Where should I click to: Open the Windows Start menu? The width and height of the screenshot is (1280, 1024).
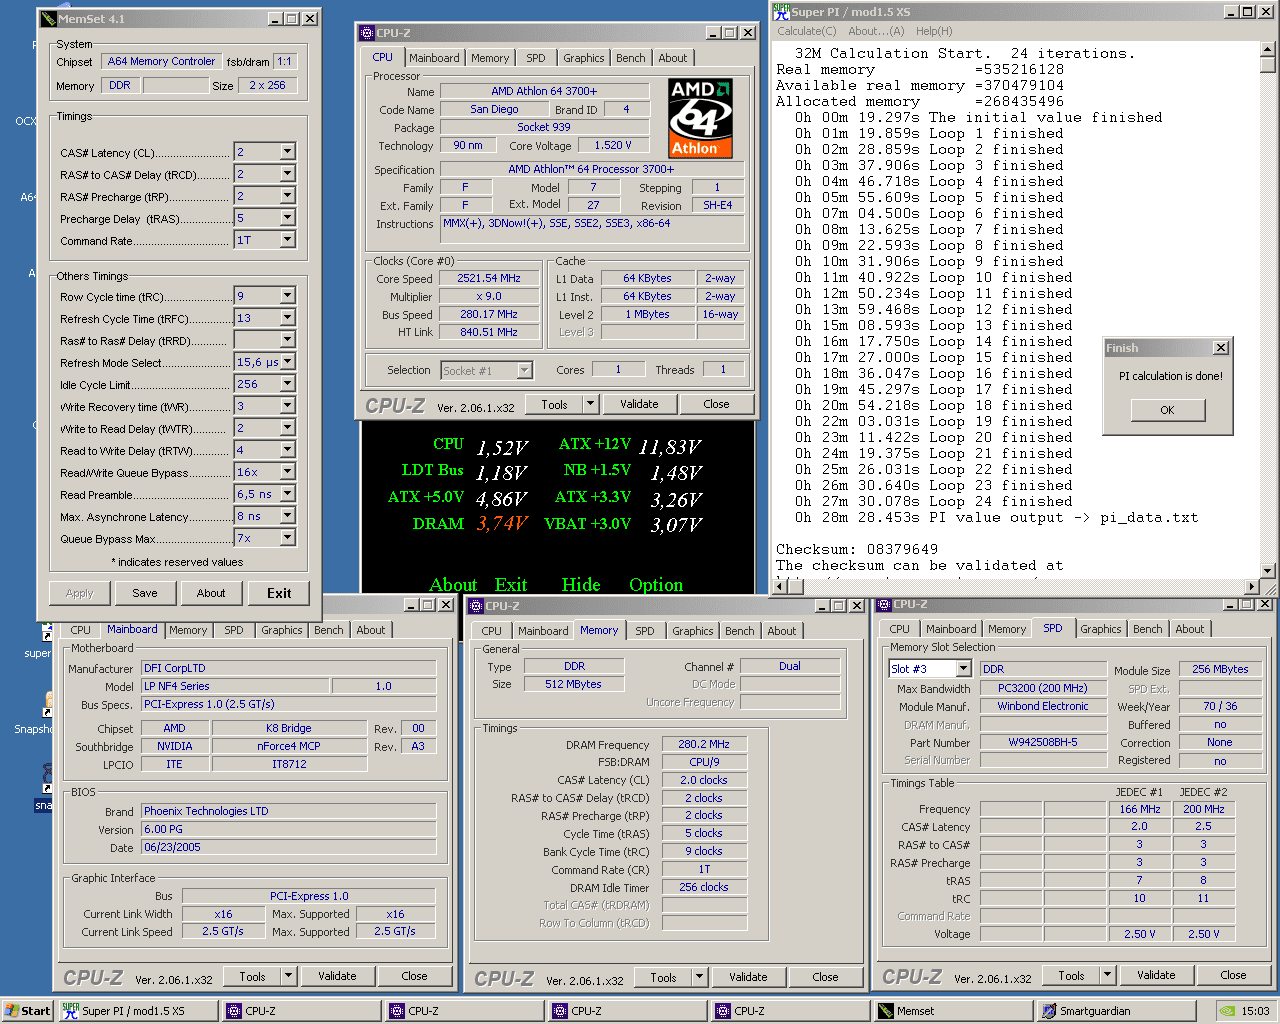[x=28, y=1011]
